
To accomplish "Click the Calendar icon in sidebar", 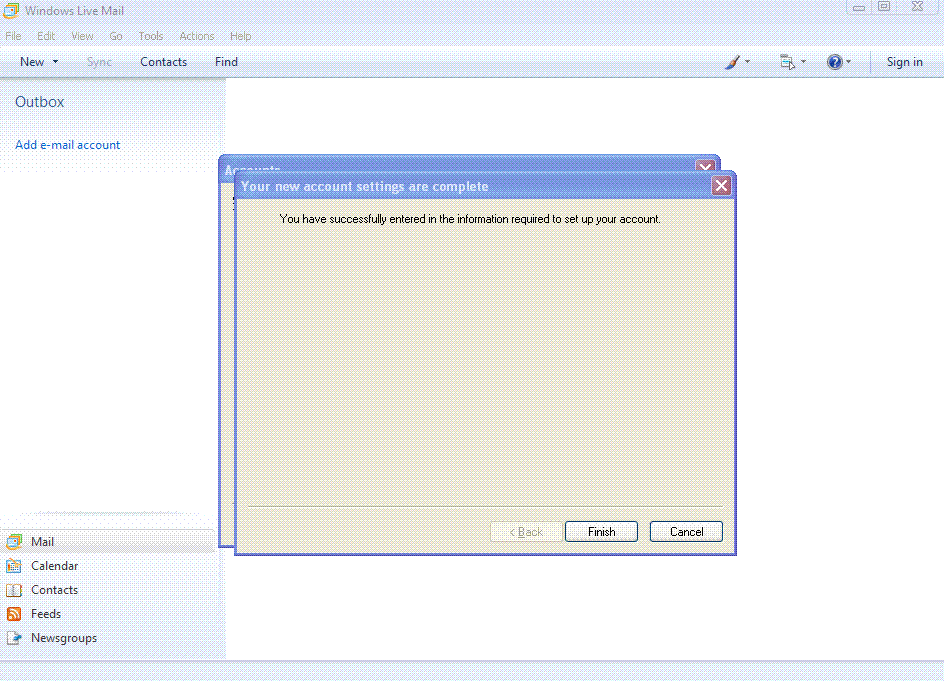I will (14, 566).
